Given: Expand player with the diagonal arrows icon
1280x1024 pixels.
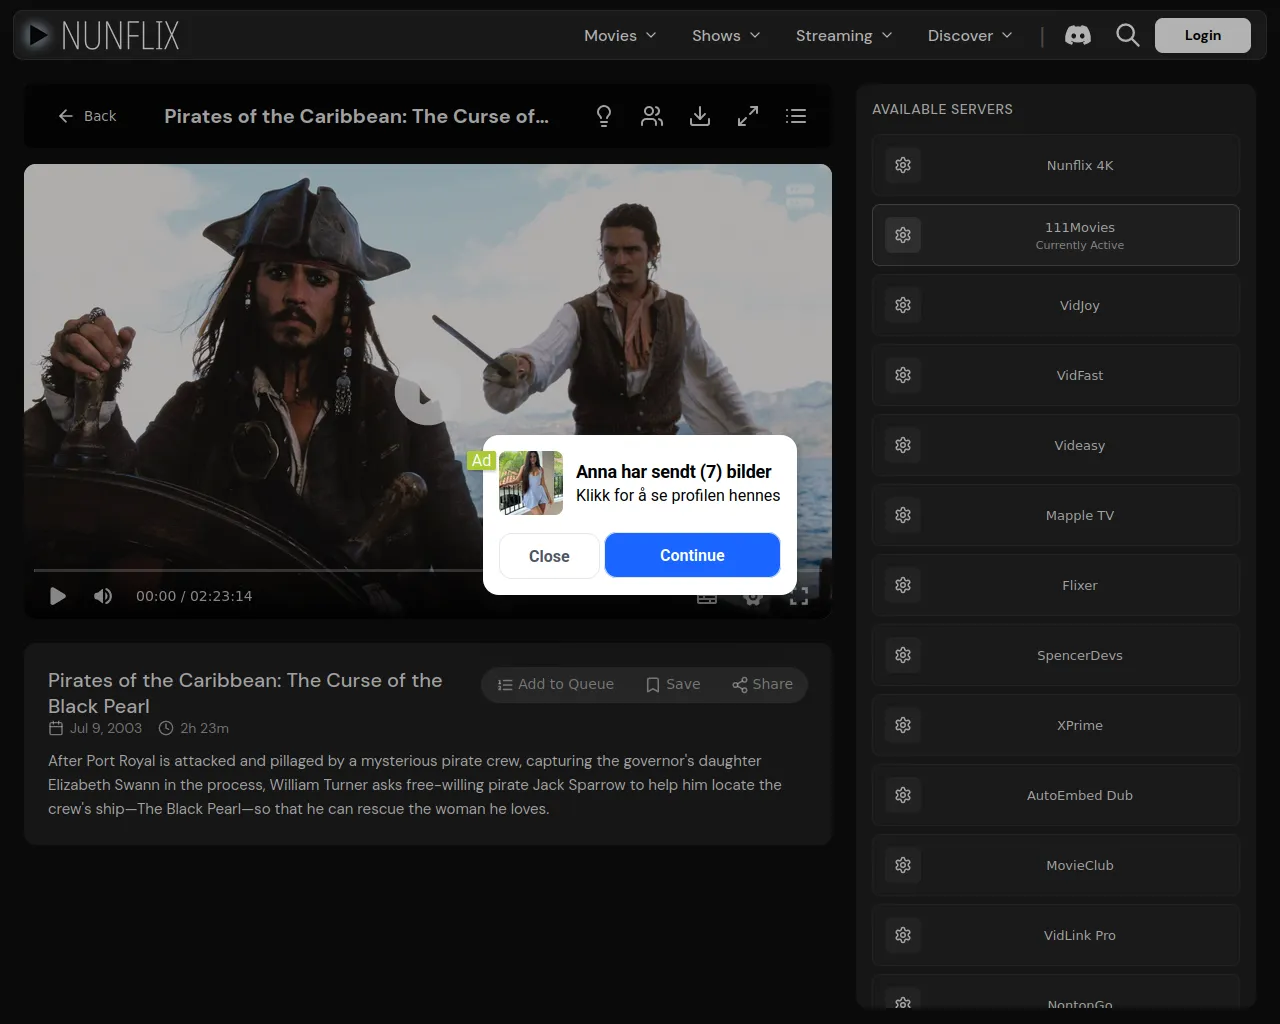Looking at the screenshot, I should [x=748, y=116].
